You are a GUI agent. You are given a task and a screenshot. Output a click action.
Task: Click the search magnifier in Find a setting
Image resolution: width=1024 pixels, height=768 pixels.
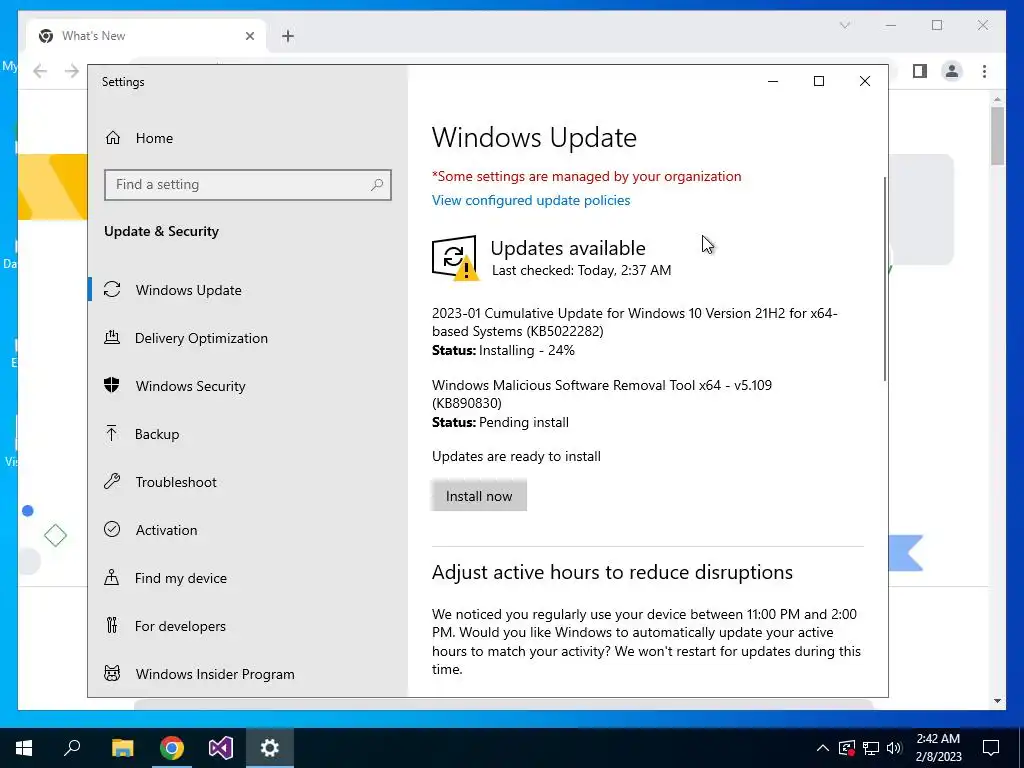pyautogui.click(x=377, y=185)
